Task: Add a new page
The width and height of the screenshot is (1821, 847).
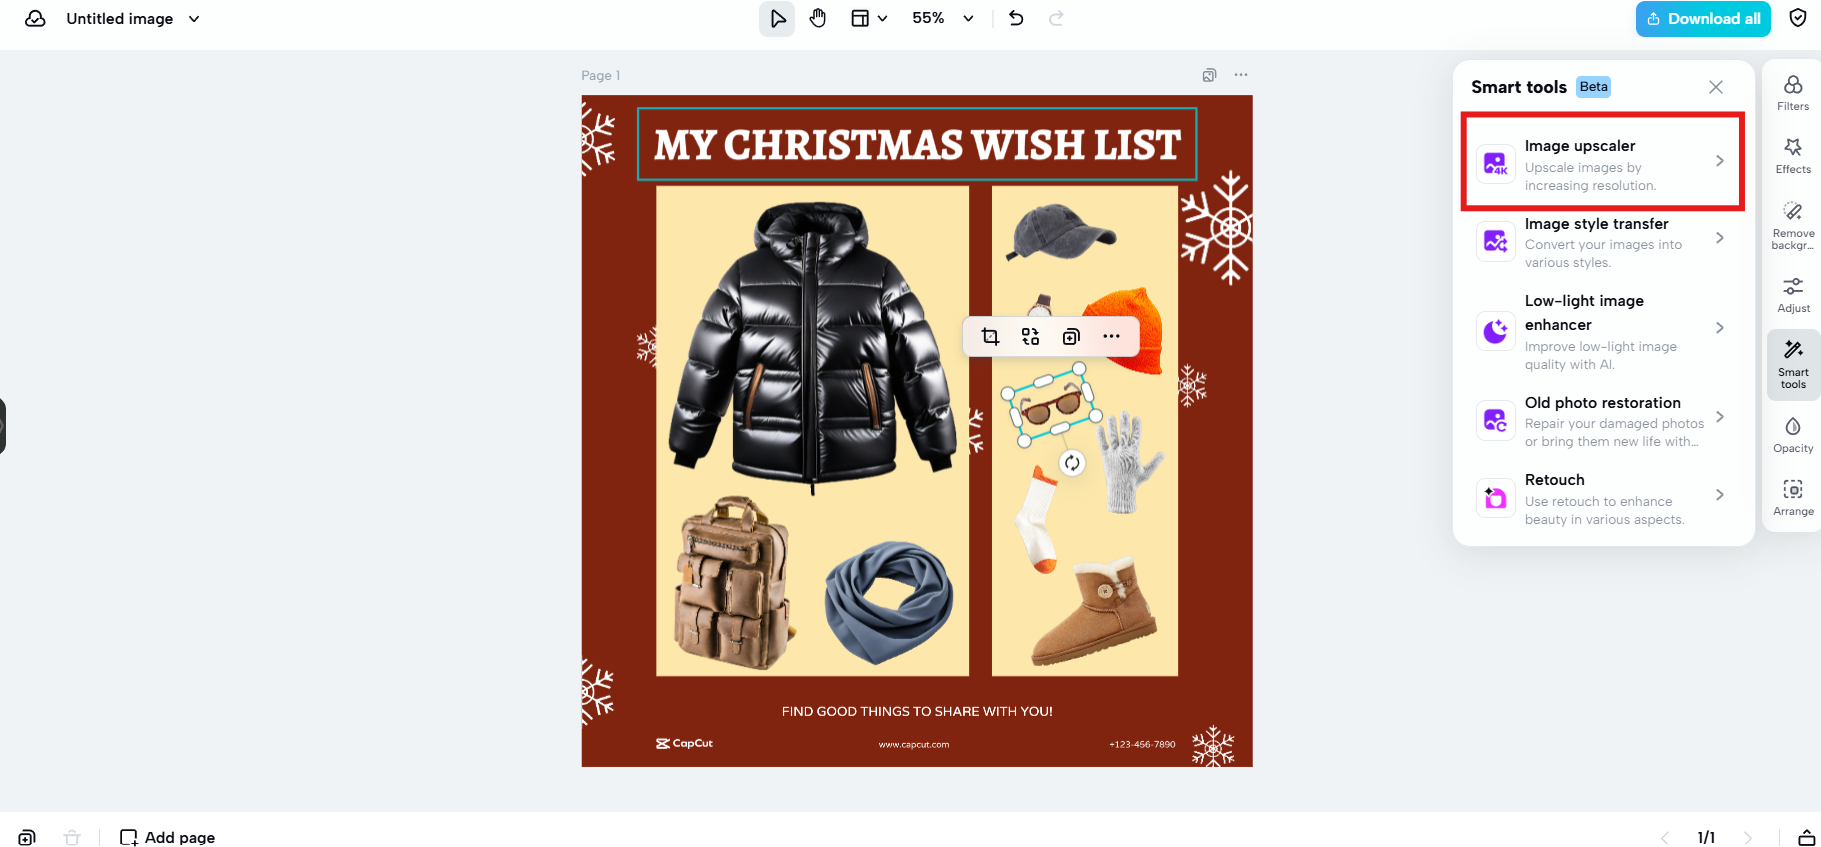Action: click(x=168, y=837)
